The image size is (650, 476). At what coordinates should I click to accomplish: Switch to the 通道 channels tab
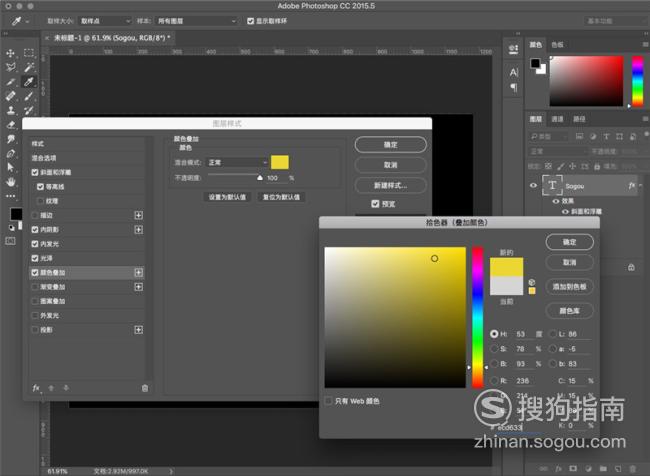558,119
